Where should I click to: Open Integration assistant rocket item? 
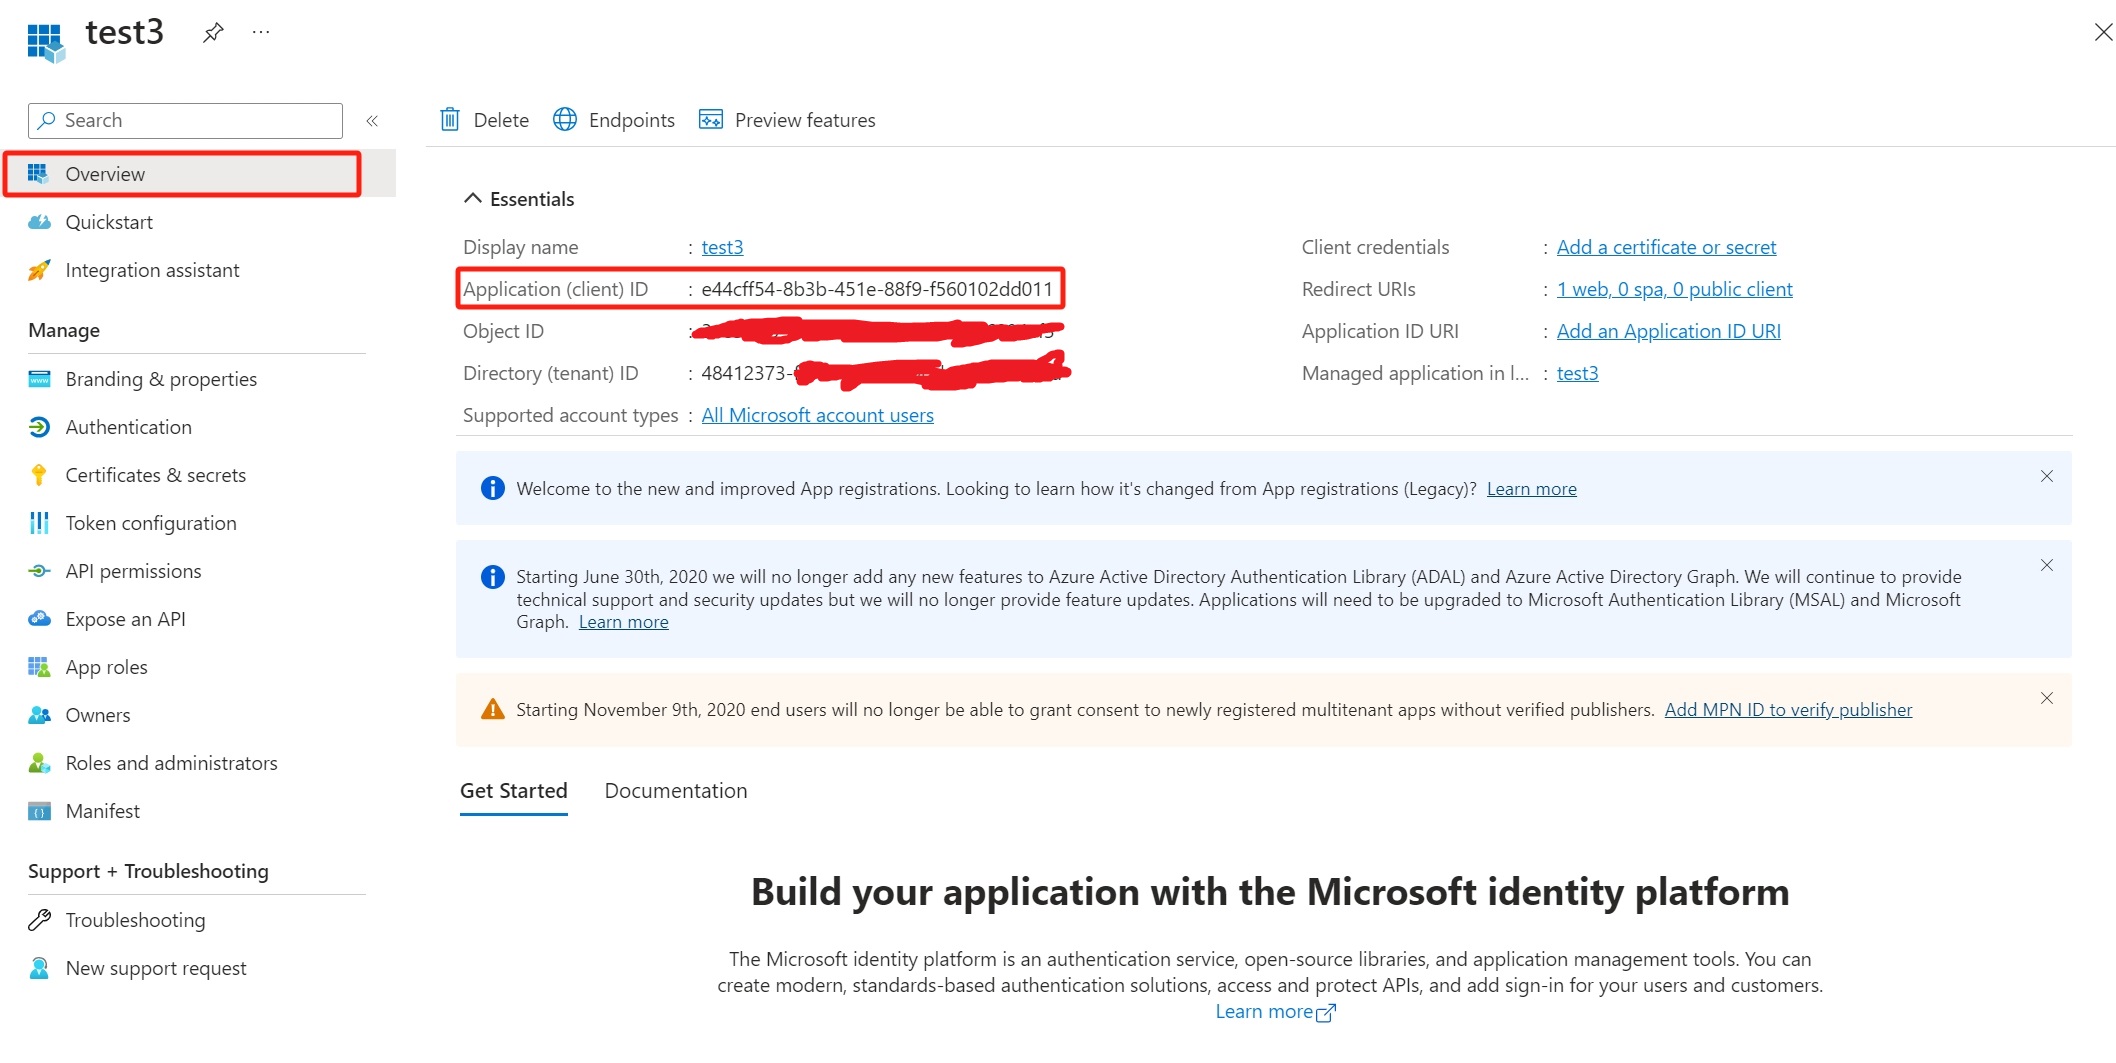pos(152,270)
